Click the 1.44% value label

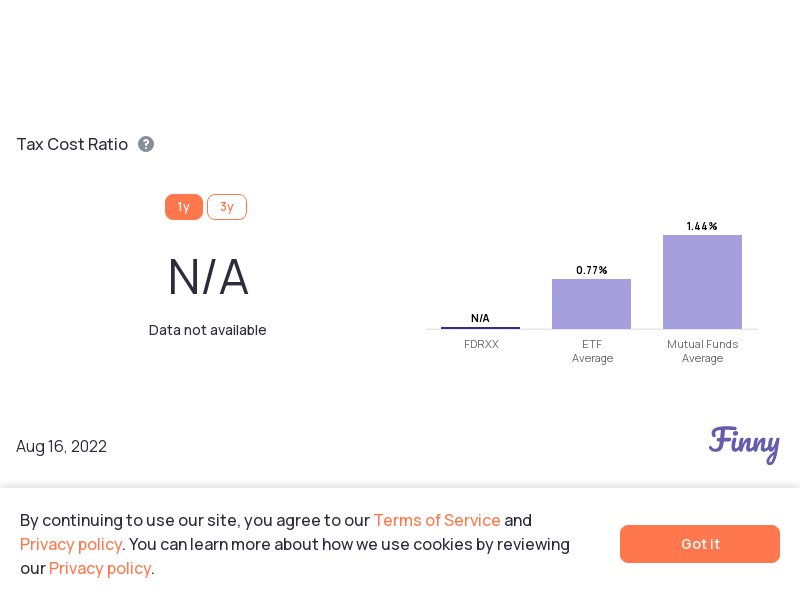pyautogui.click(x=702, y=226)
